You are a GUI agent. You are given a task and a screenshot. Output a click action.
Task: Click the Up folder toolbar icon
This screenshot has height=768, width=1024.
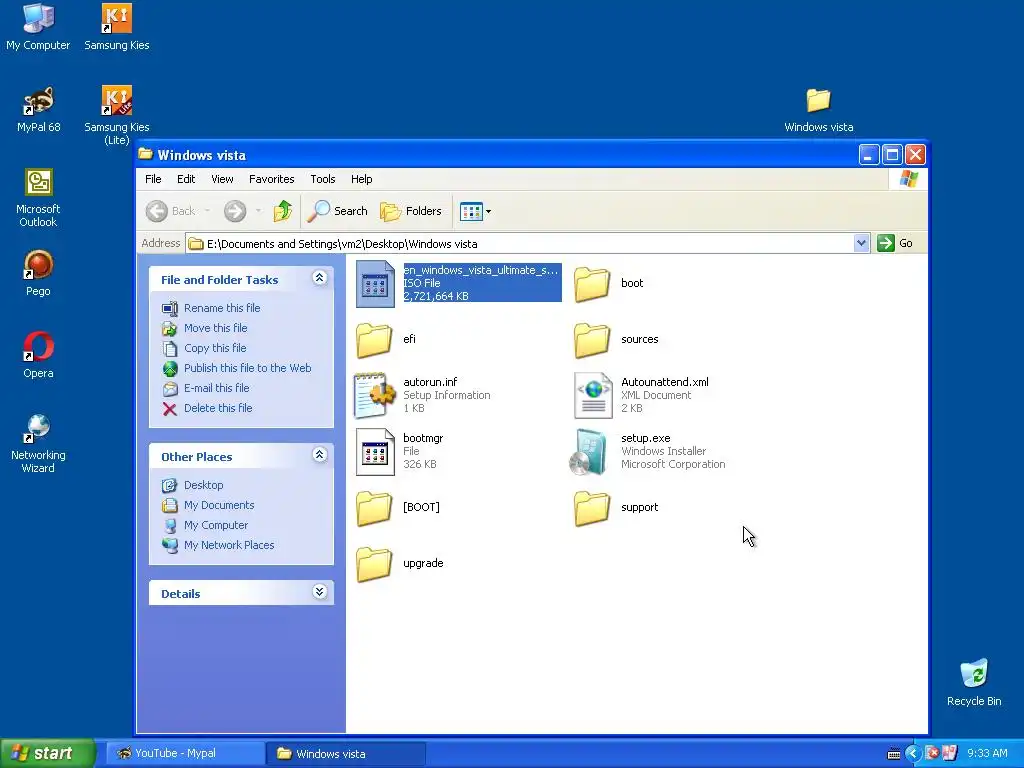[x=283, y=211]
